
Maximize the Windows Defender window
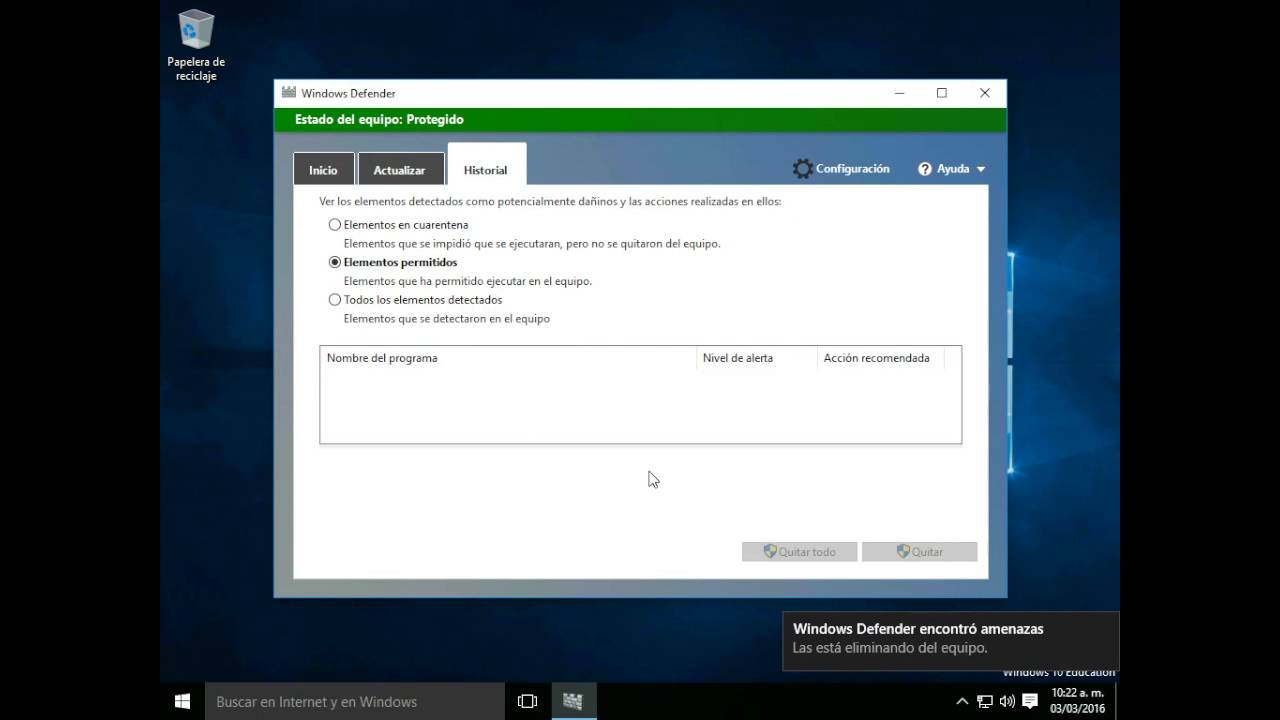(942, 93)
